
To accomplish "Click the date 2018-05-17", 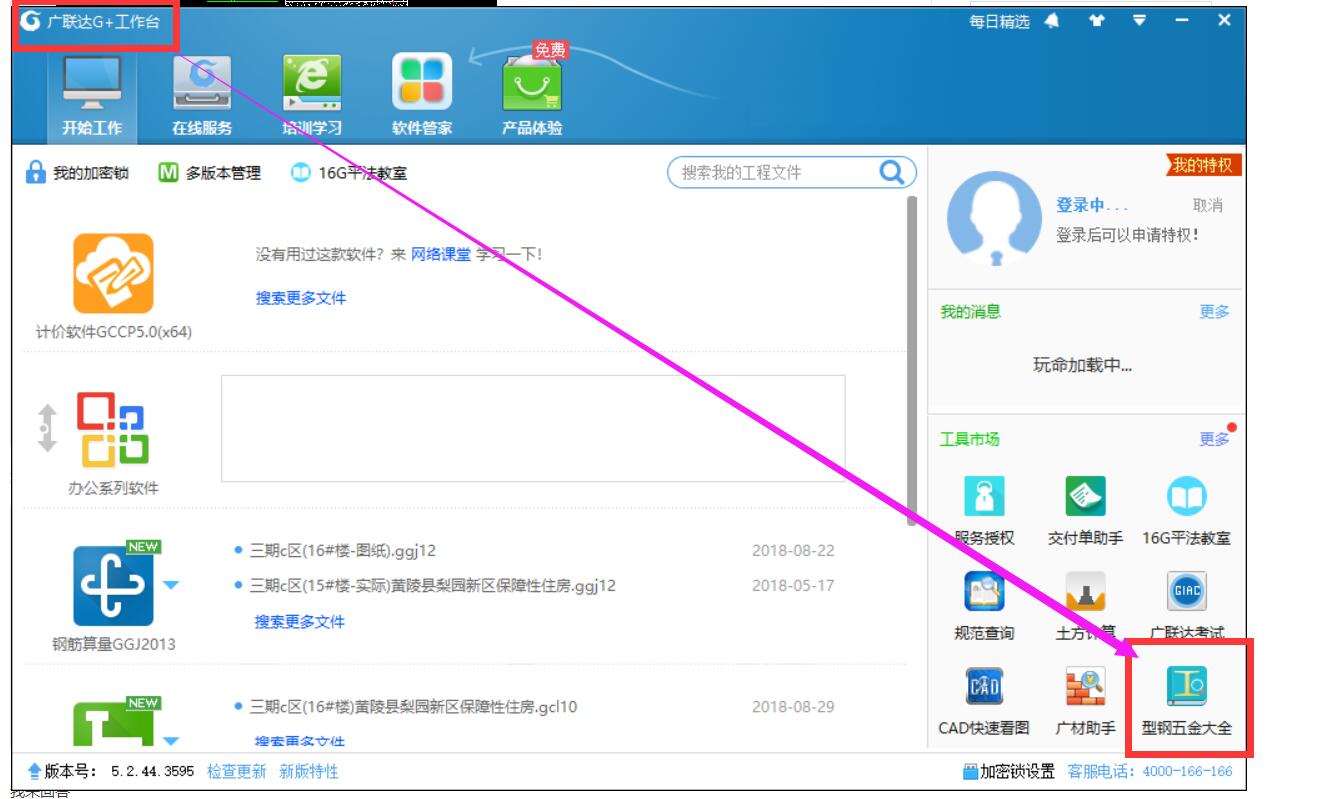I will (x=793, y=585).
